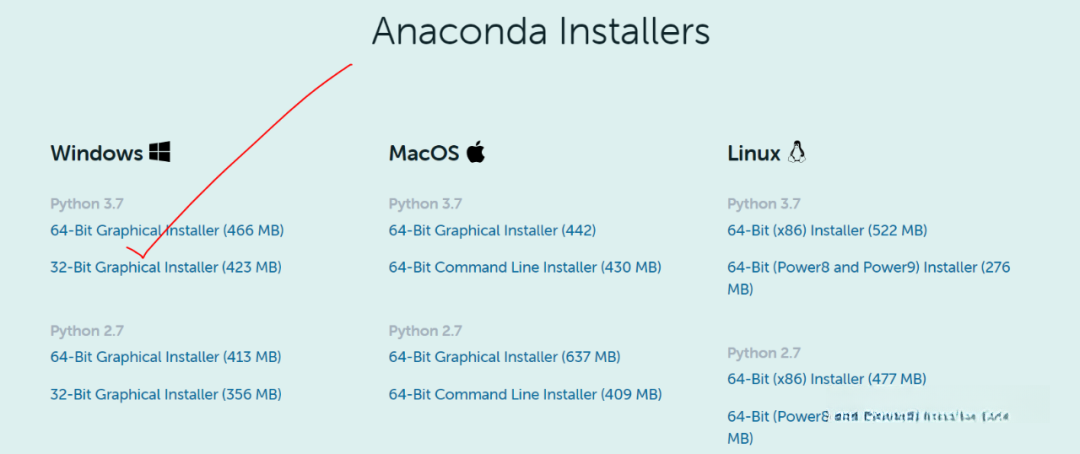Download Linux Python 2.7 64-Bit x86 Installer
Screen dimensions: 1080x454
[x=827, y=379]
